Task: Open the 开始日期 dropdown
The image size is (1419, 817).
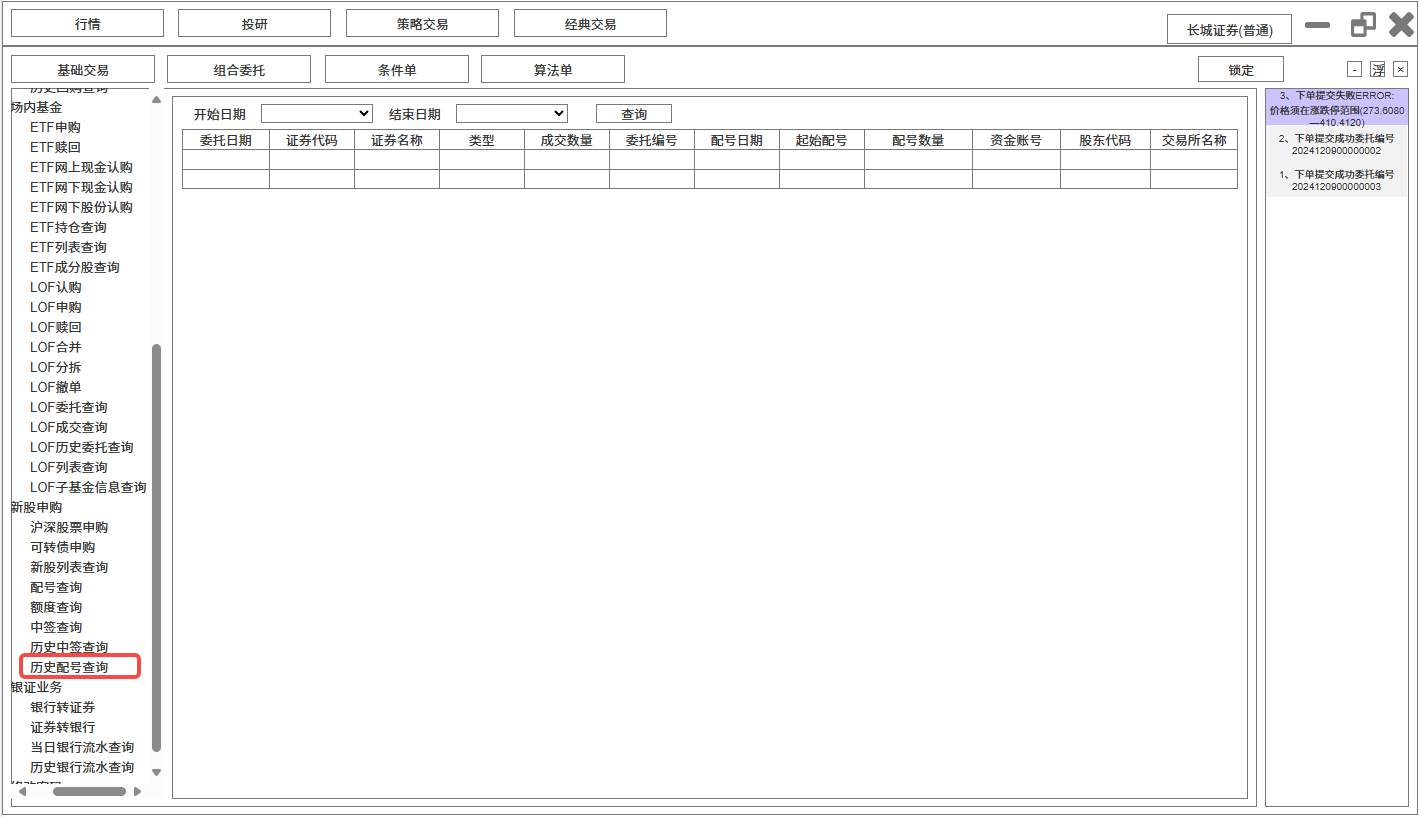Action: (x=317, y=114)
